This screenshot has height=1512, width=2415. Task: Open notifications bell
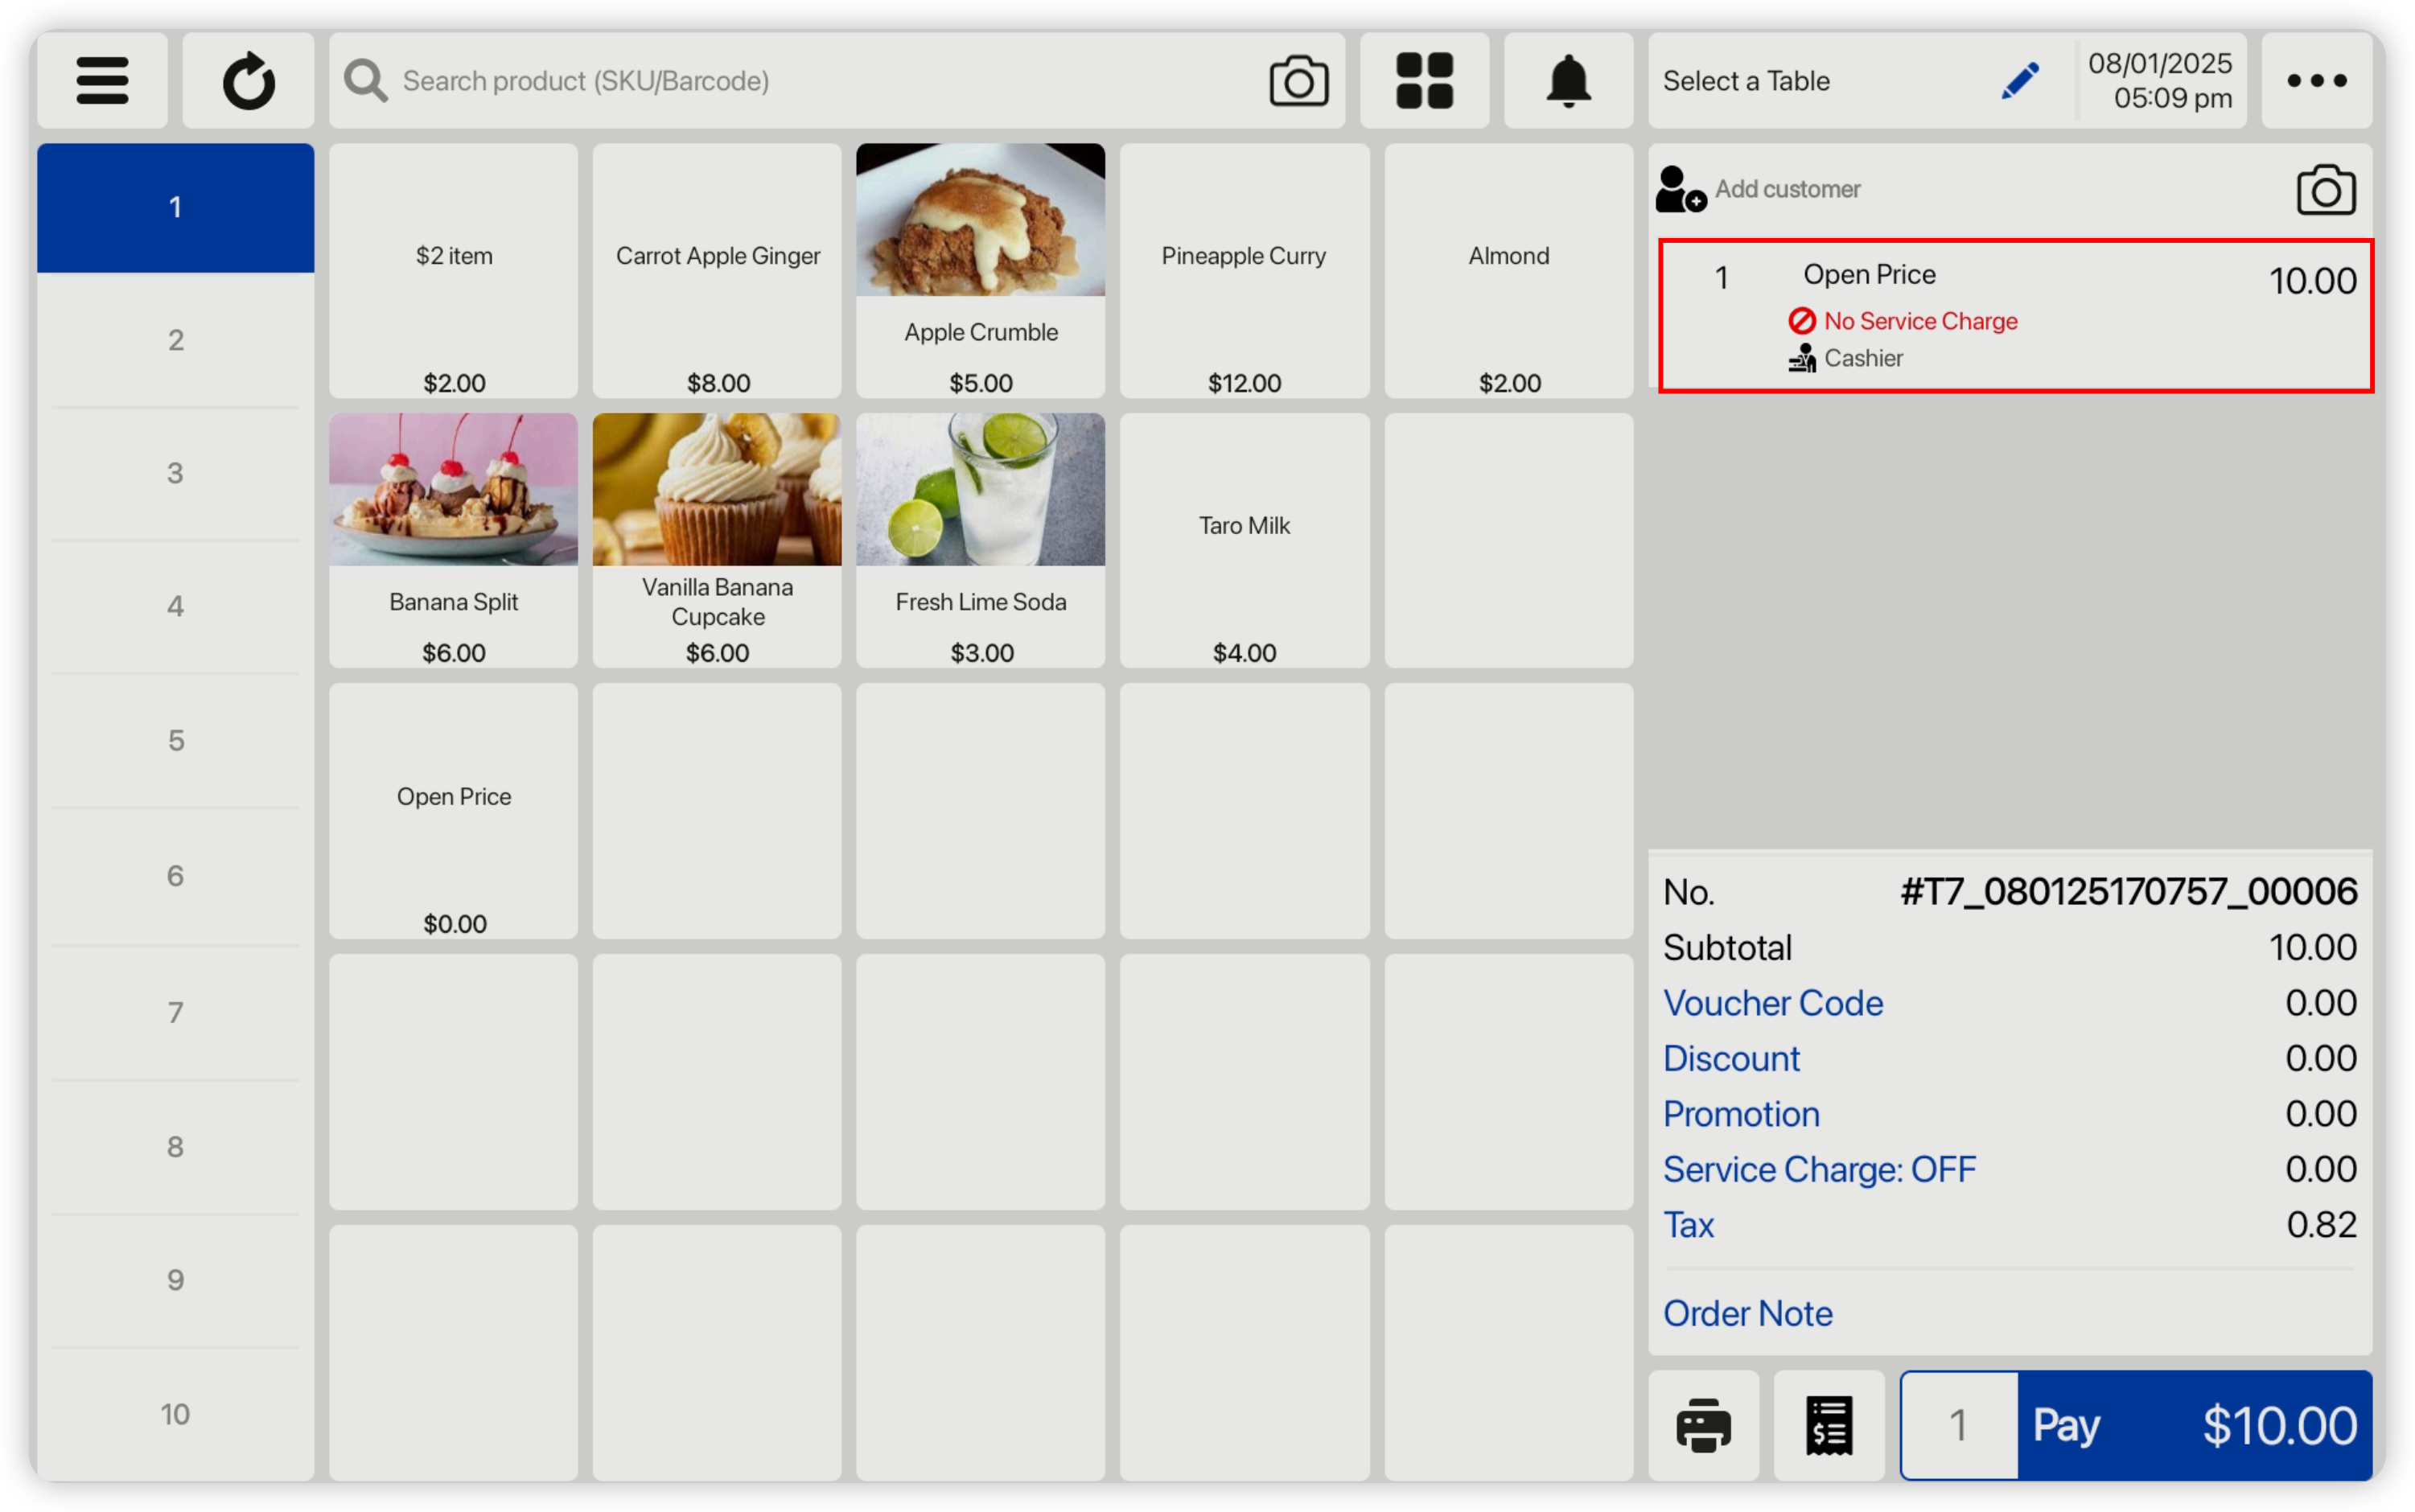click(x=1568, y=80)
